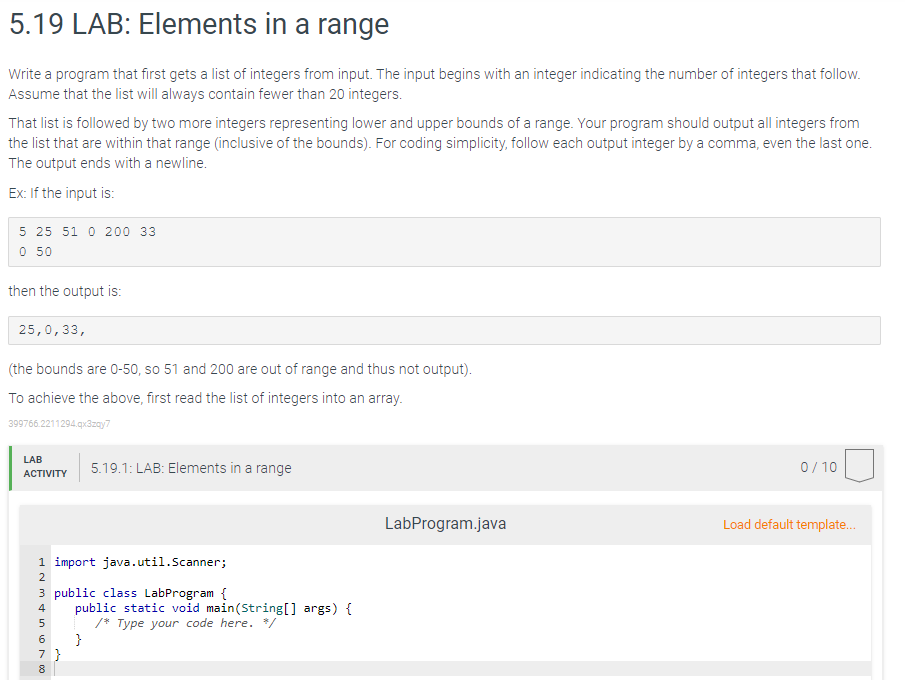905x680 pixels.
Task: Click the 'To achieve the above' sentence
Action: click(x=205, y=398)
